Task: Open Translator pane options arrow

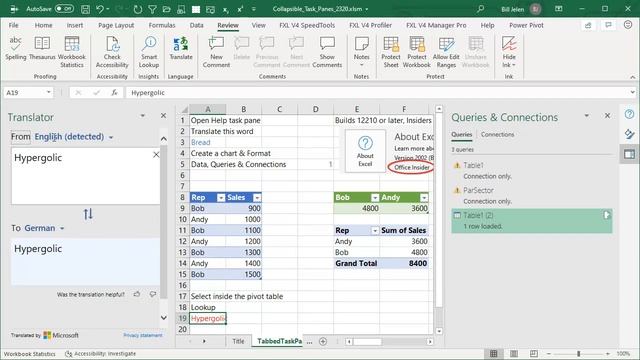Action: tap(142, 116)
